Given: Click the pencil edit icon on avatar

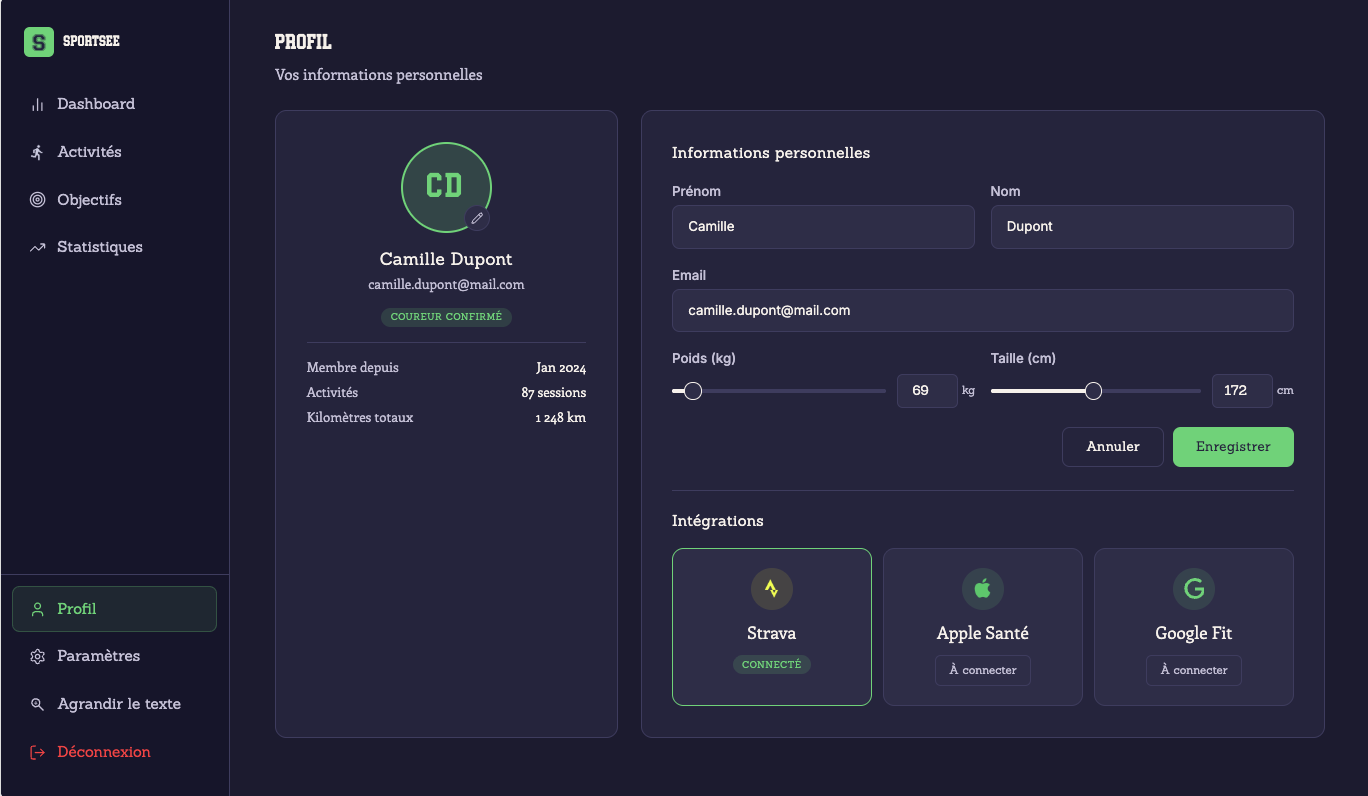Looking at the screenshot, I should coord(477,218).
